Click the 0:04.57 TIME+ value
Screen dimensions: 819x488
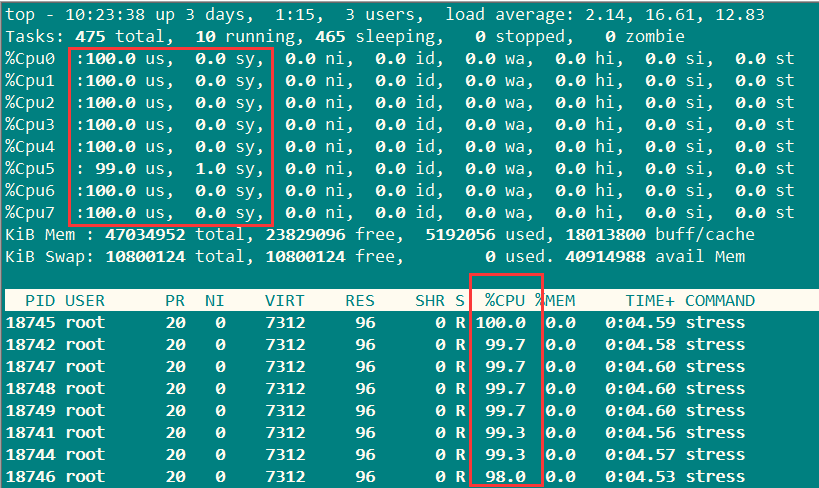[x=640, y=454]
